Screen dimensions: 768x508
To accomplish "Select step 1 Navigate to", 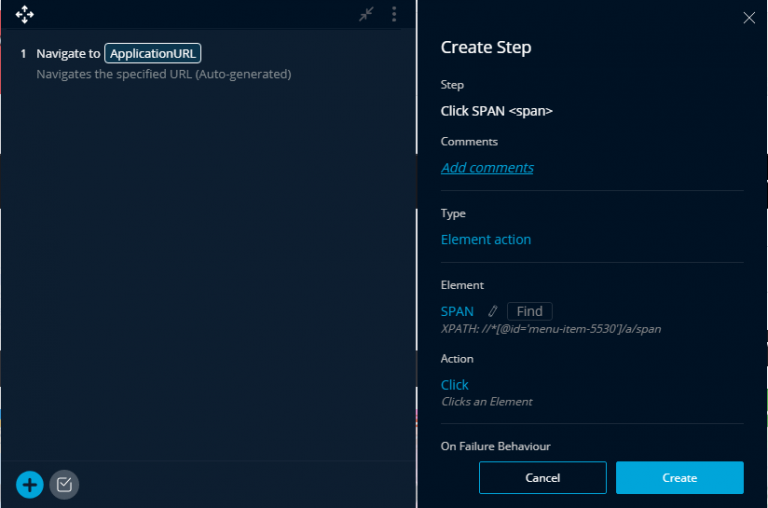I will pos(68,54).
